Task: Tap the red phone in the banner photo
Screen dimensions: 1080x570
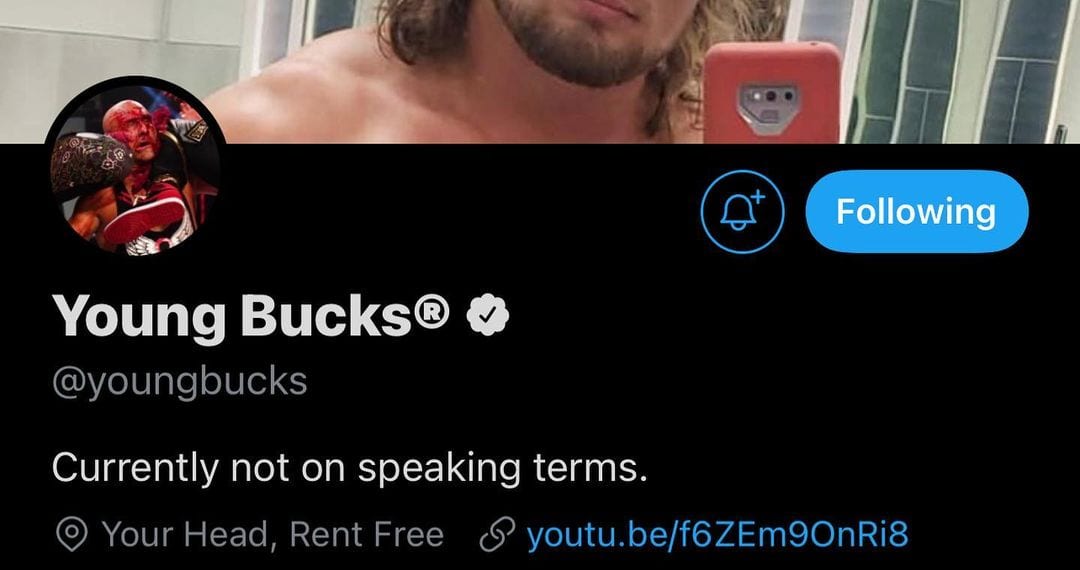Action: (x=771, y=92)
